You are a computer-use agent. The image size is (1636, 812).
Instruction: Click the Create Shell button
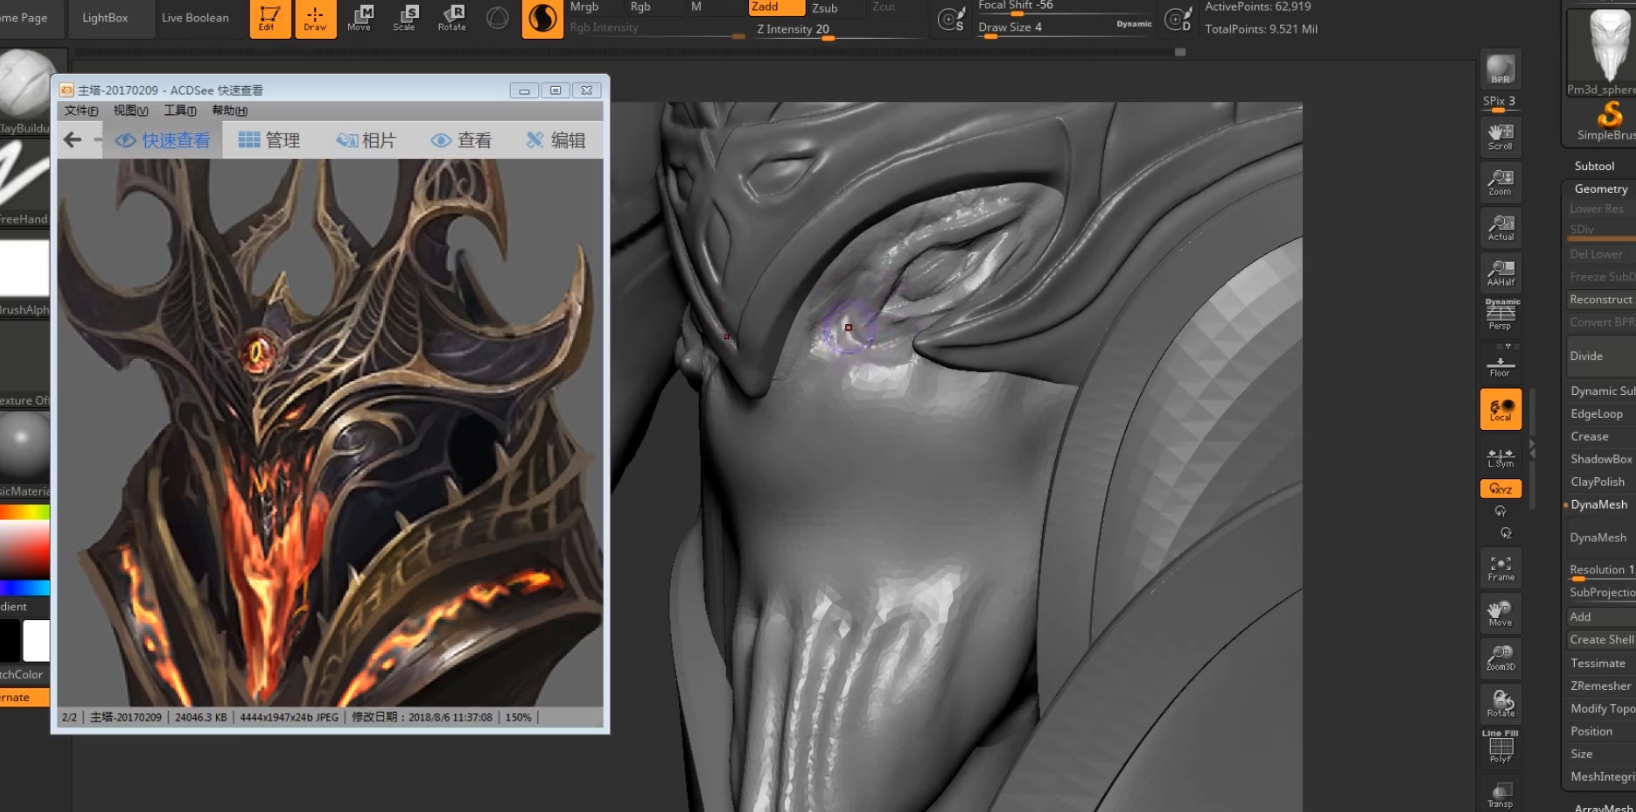(x=1600, y=640)
